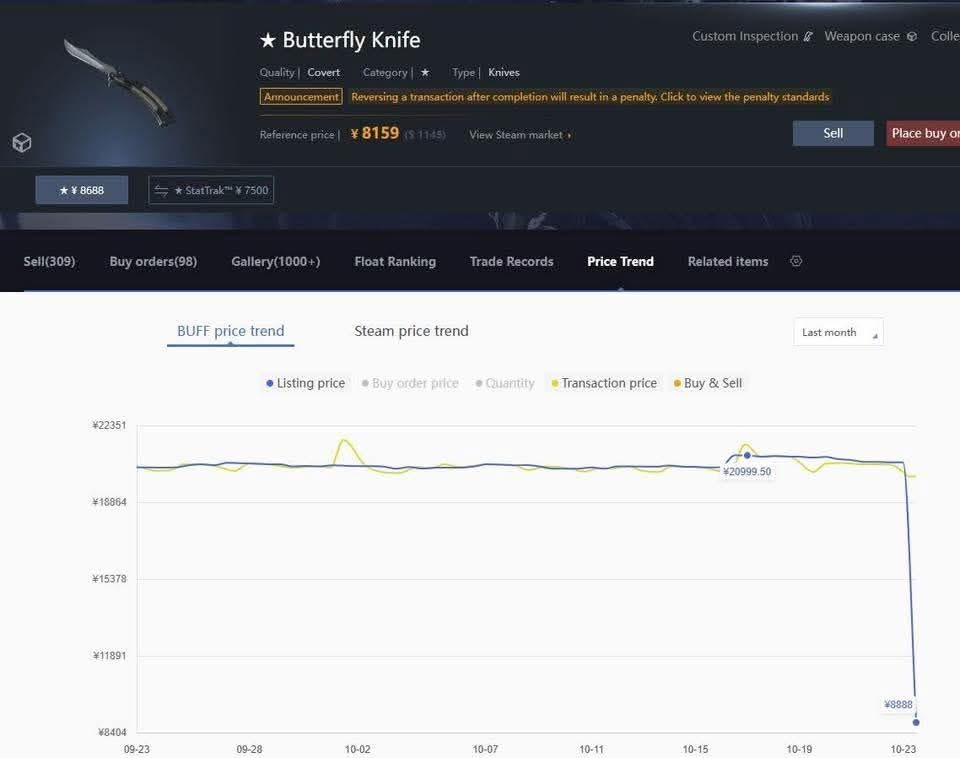Image resolution: width=960 pixels, height=758 pixels.
Task: Open the settings gear after Related items
Action: click(x=796, y=261)
